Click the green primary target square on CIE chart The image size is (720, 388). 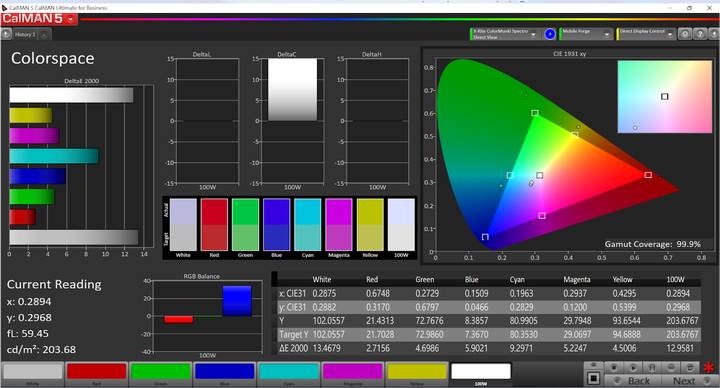tap(535, 113)
